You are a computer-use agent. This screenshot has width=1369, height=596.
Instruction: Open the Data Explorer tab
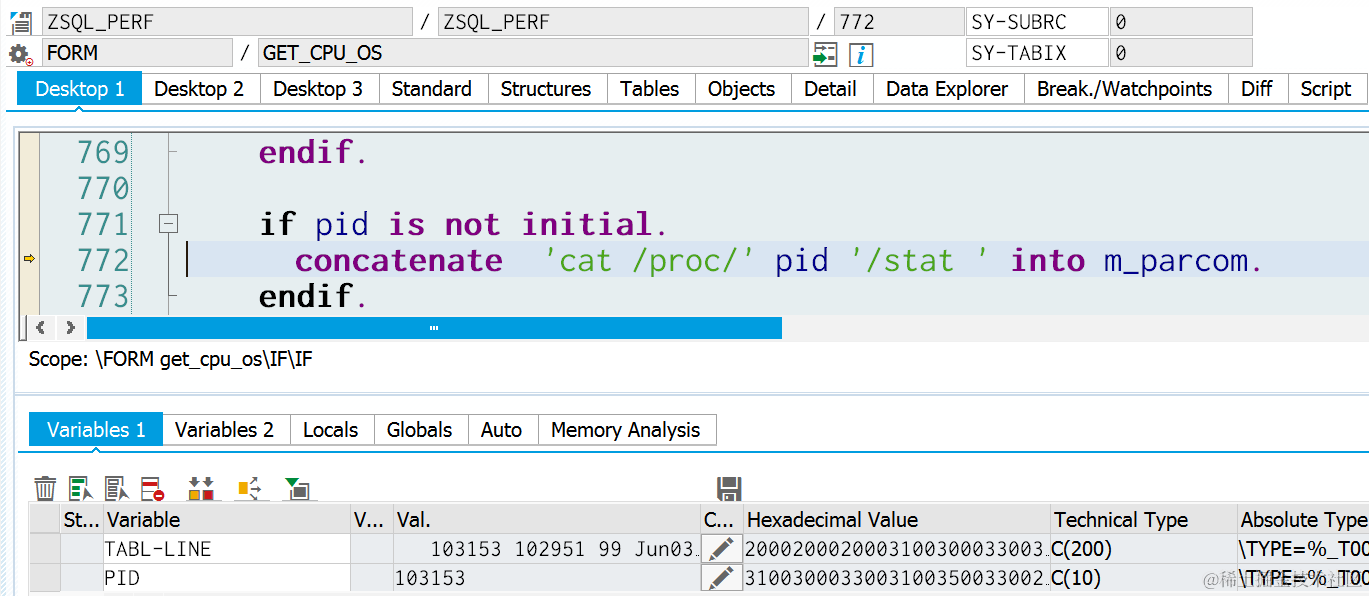coord(947,89)
